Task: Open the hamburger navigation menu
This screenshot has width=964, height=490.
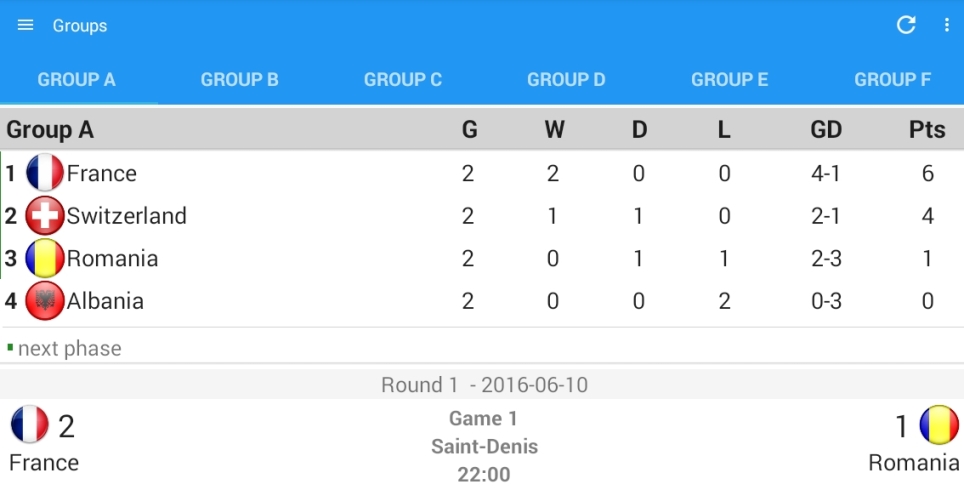Action: pyautogui.click(x=26, y=26)
